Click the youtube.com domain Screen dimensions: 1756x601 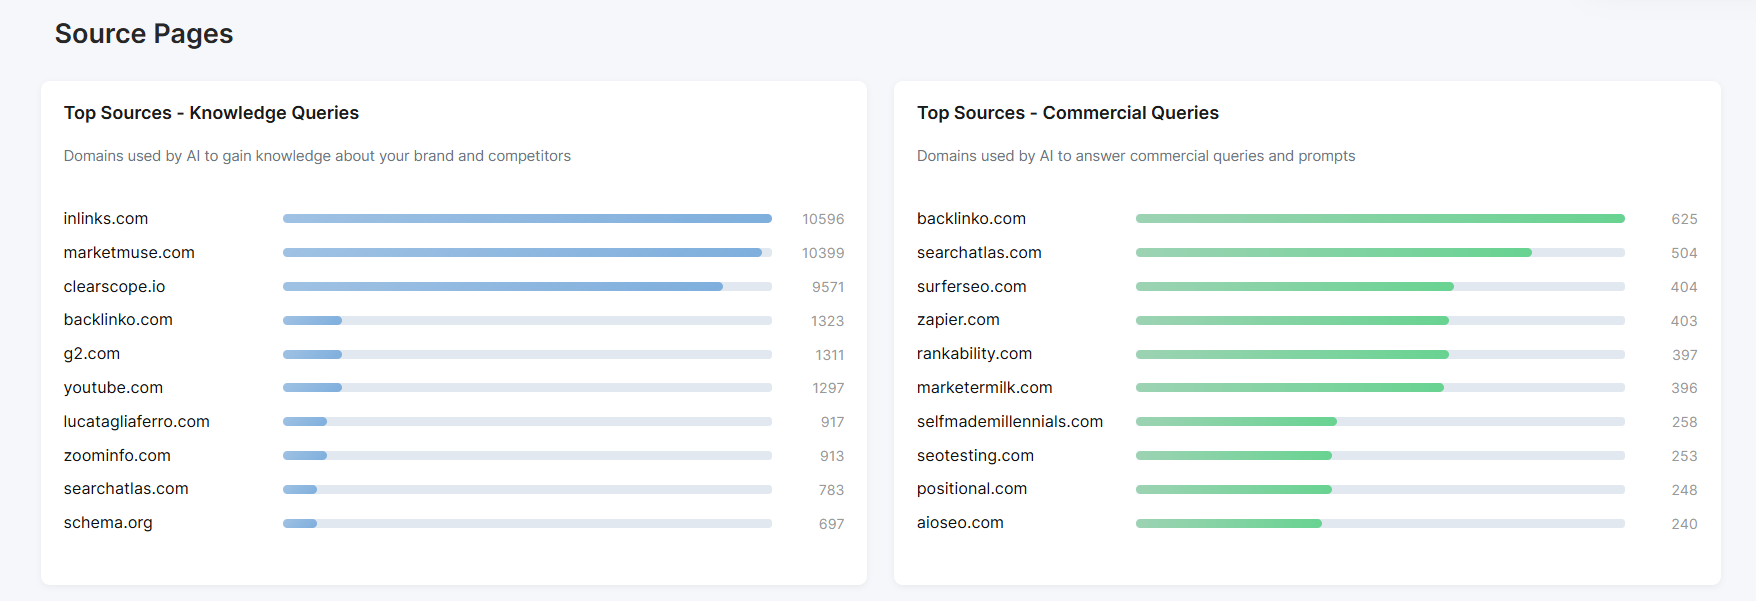(x=113, y=388)
